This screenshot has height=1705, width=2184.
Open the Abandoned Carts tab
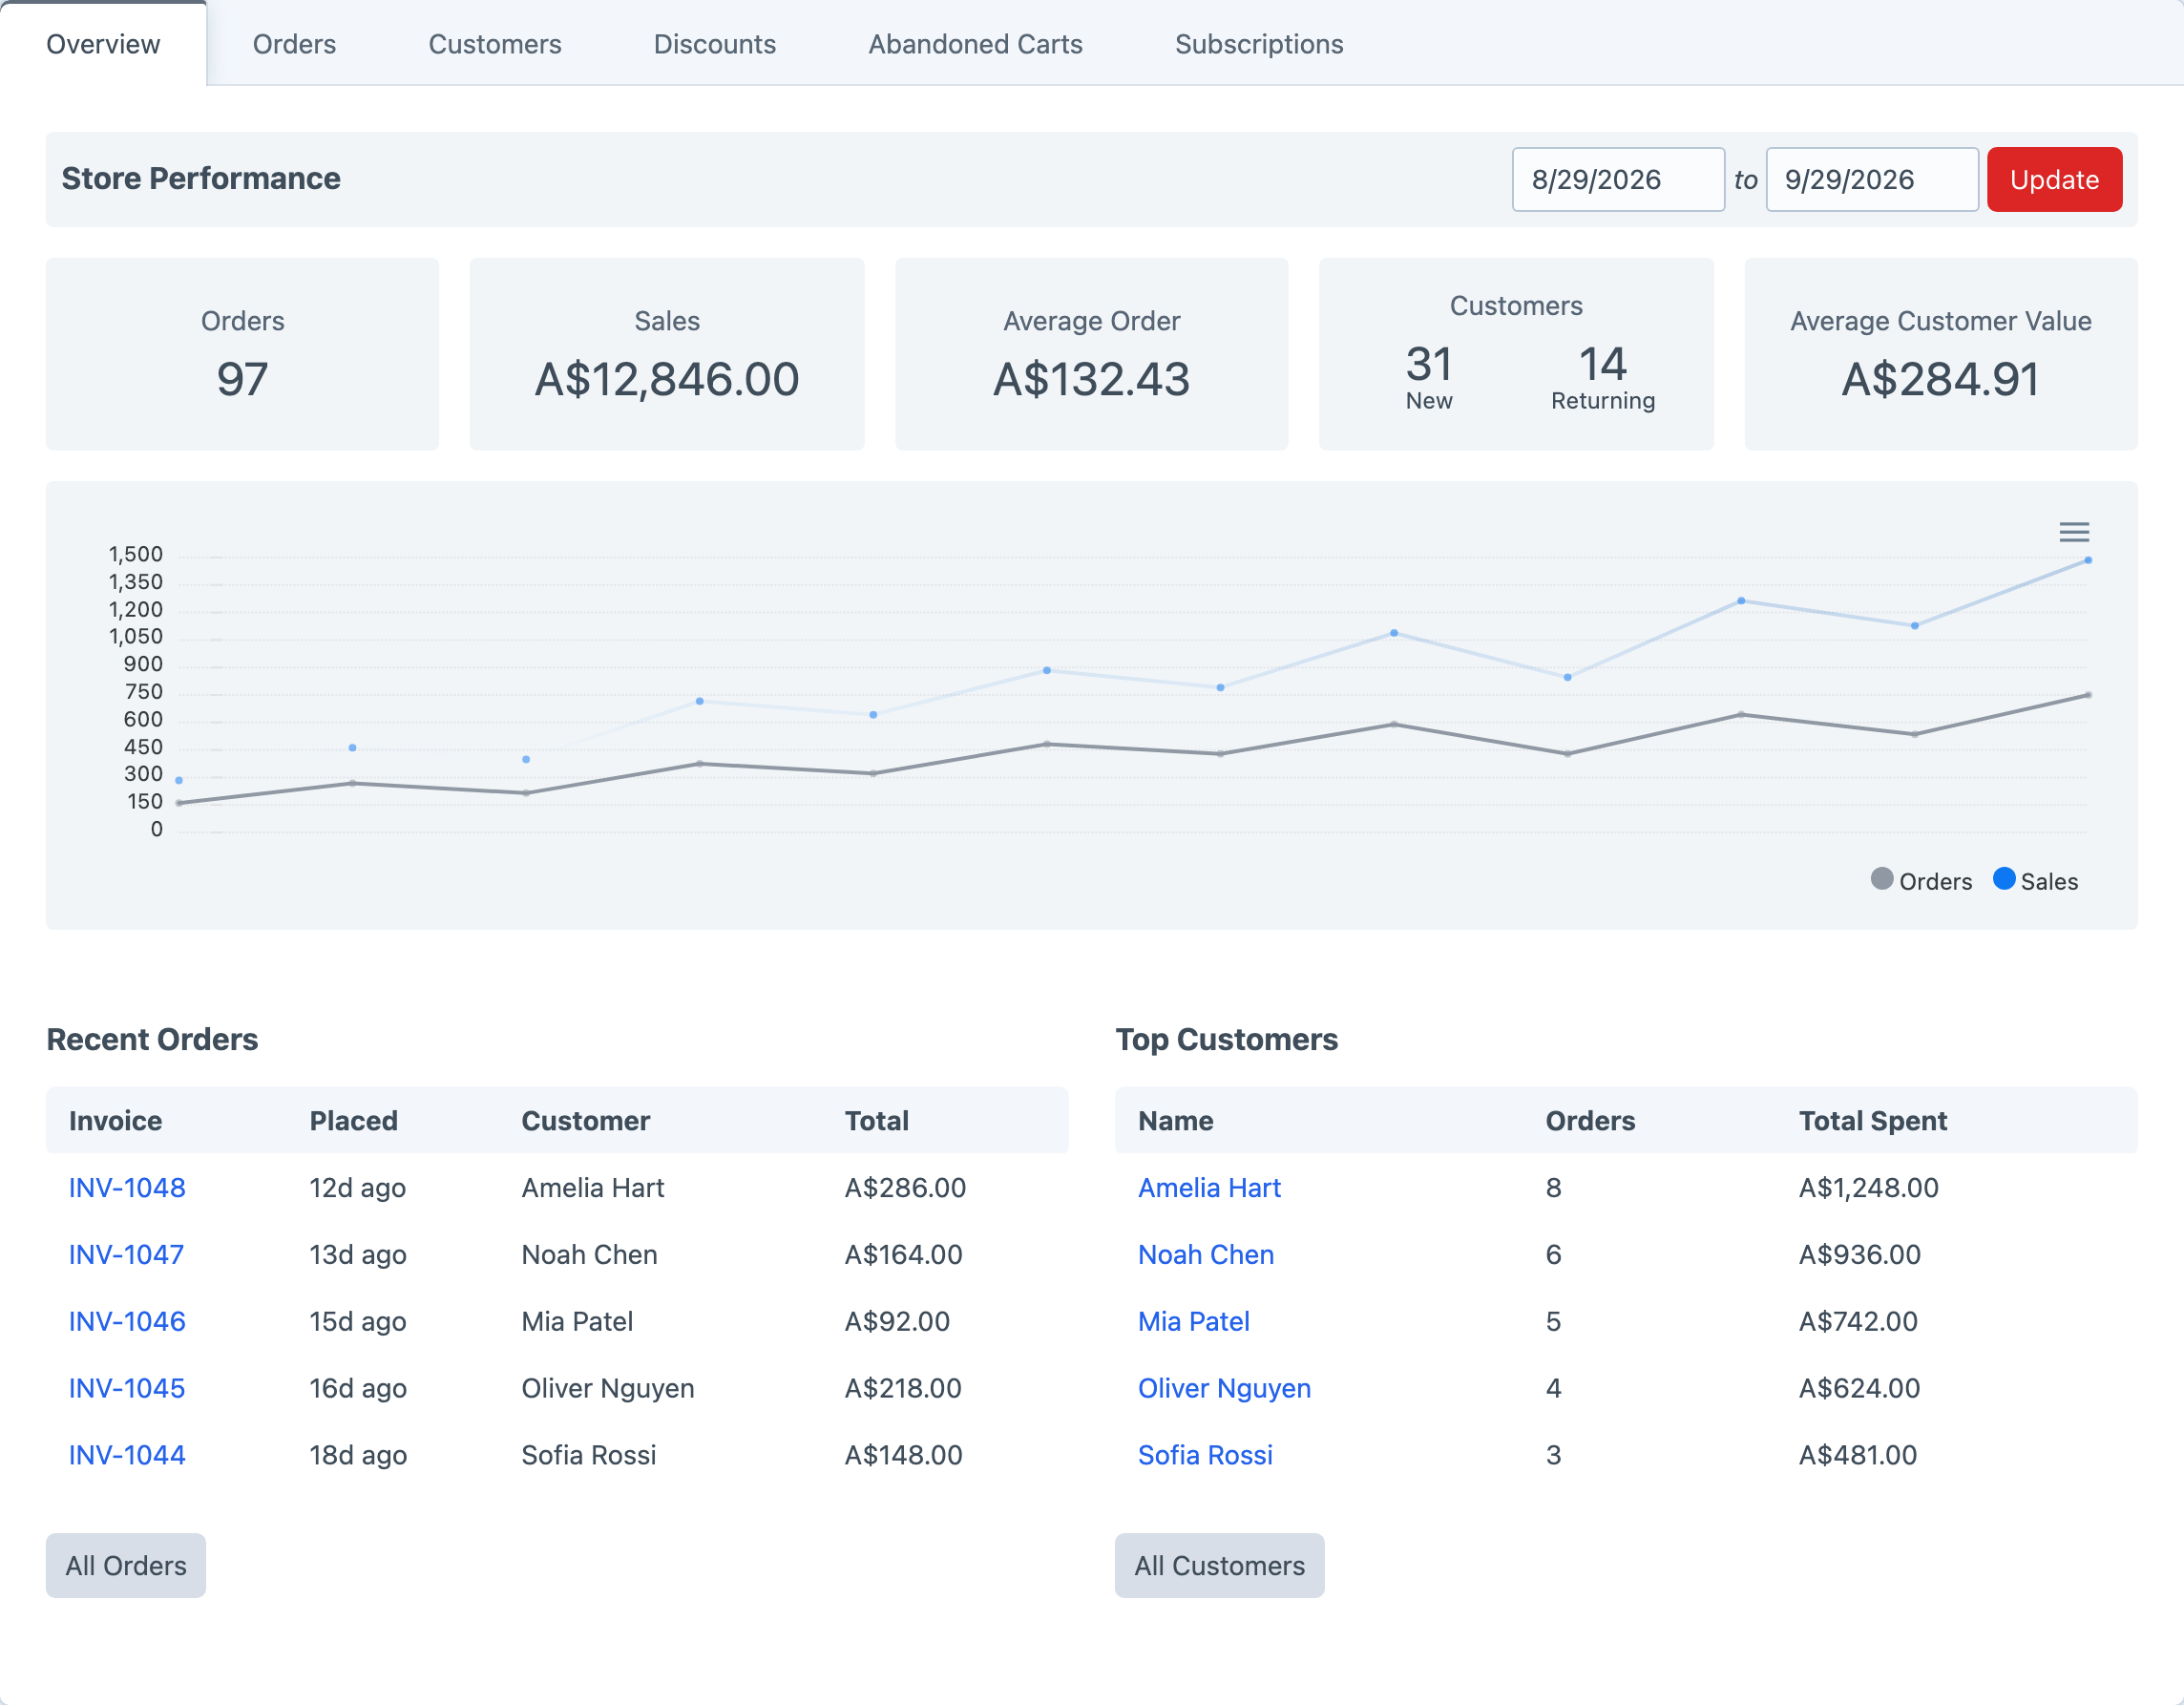975,44
